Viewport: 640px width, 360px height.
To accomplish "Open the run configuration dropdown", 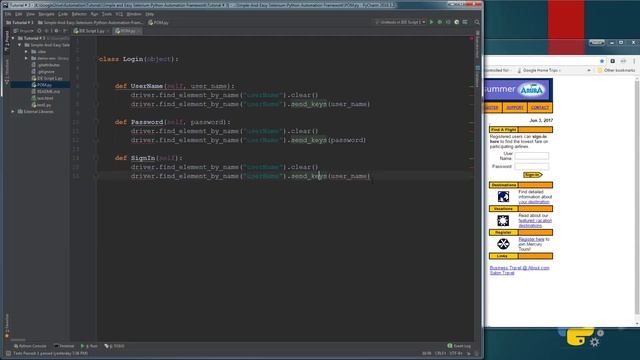I will [400, 22].
